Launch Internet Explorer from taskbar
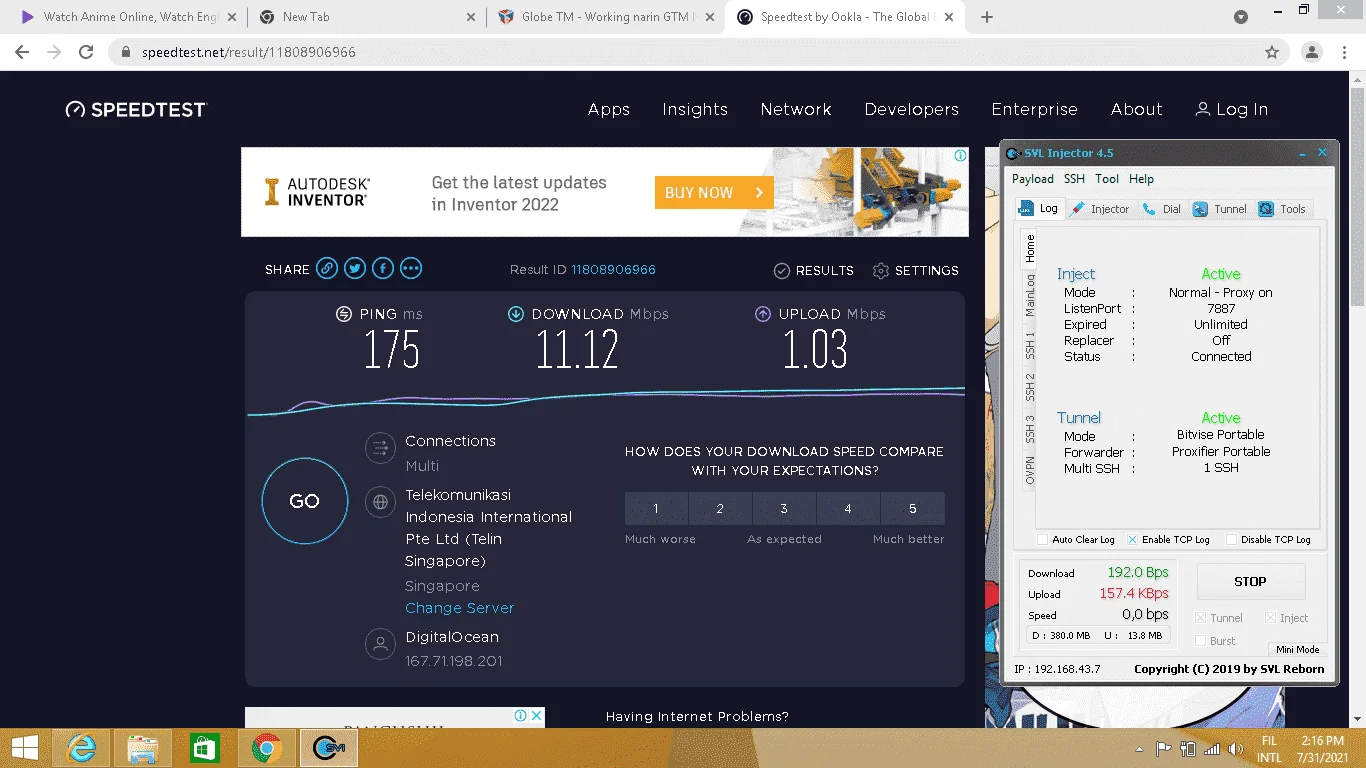The width and height of the screenshot is (1366, 768). pyautogui.click(x=81, y=748)
